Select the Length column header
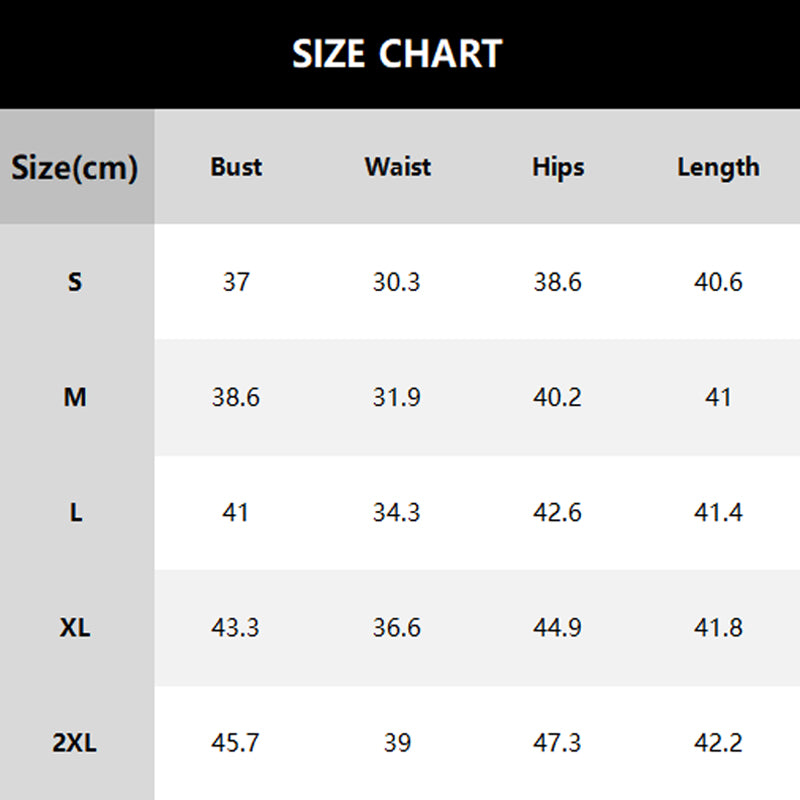This screenshot has height=800, width=800. (x=718, y=167)
